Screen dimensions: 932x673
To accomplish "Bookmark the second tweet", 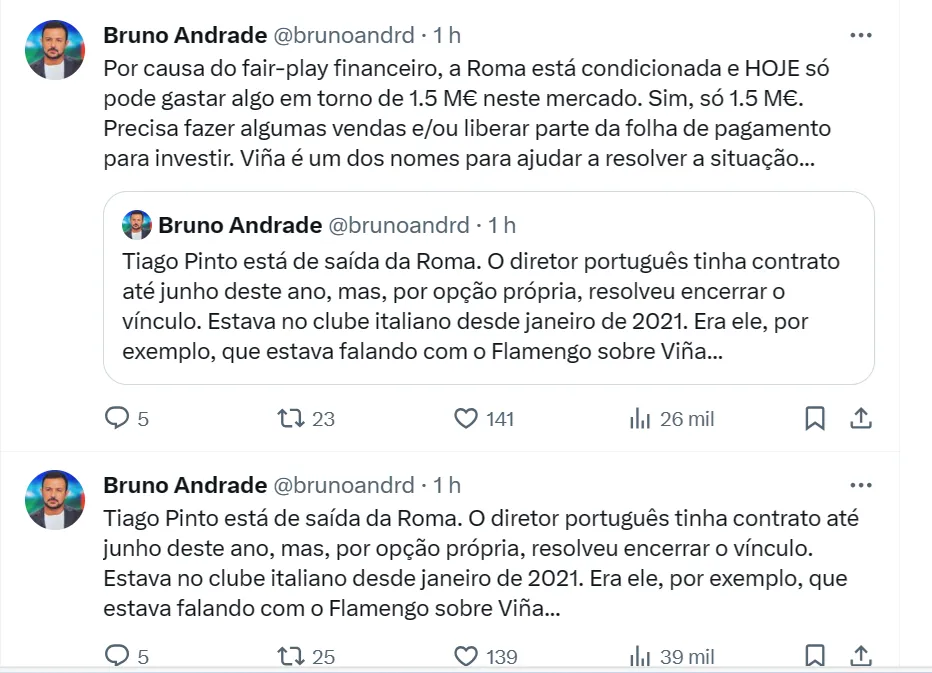I will click(x=815, y=656).
